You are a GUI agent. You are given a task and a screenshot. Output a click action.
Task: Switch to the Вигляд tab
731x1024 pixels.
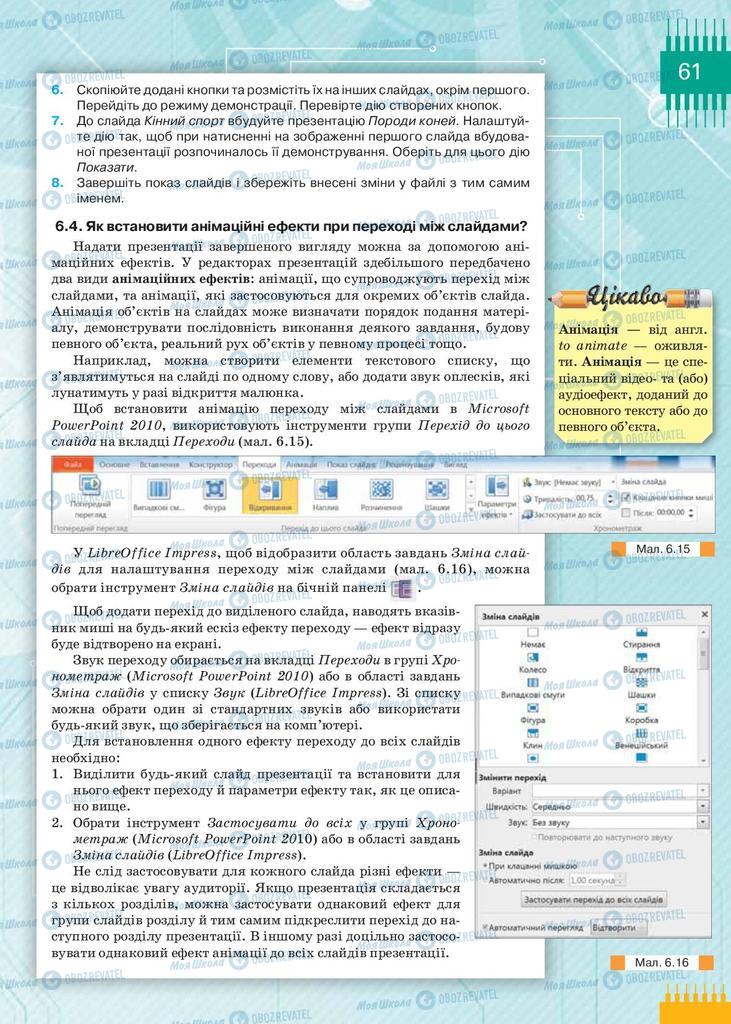point(455,464)
